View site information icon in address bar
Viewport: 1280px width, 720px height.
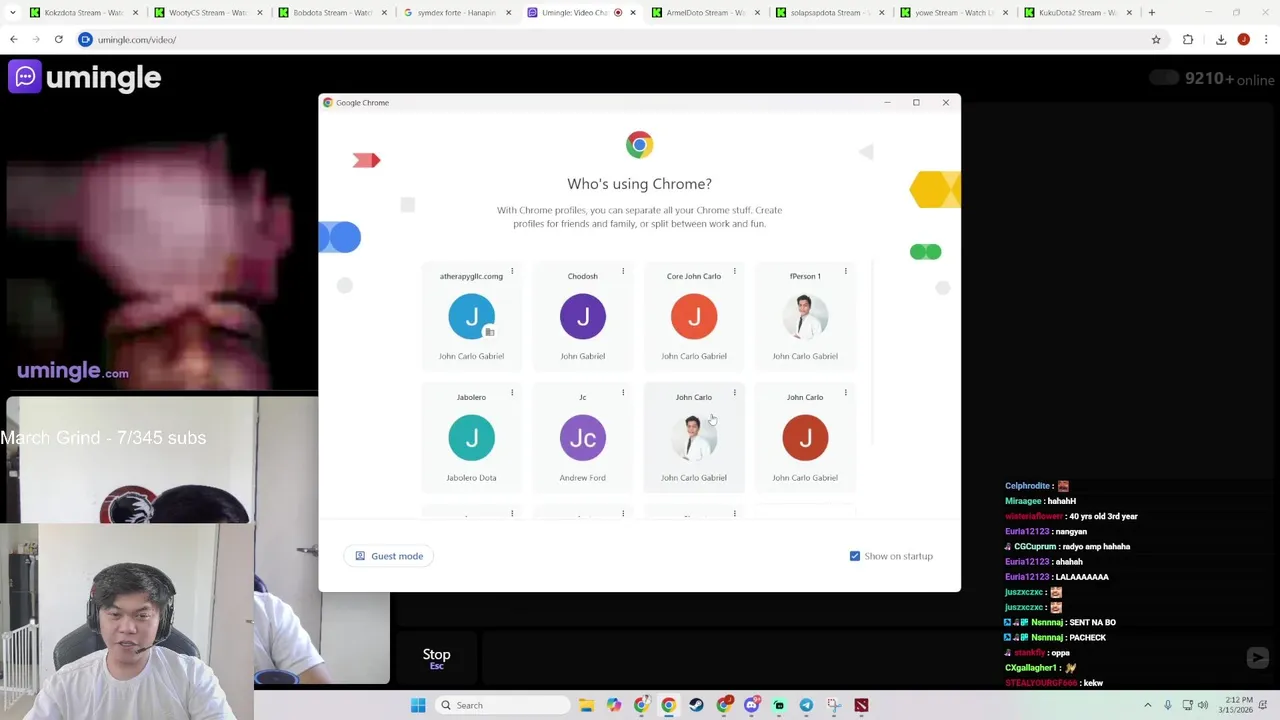tap(86, 40)
